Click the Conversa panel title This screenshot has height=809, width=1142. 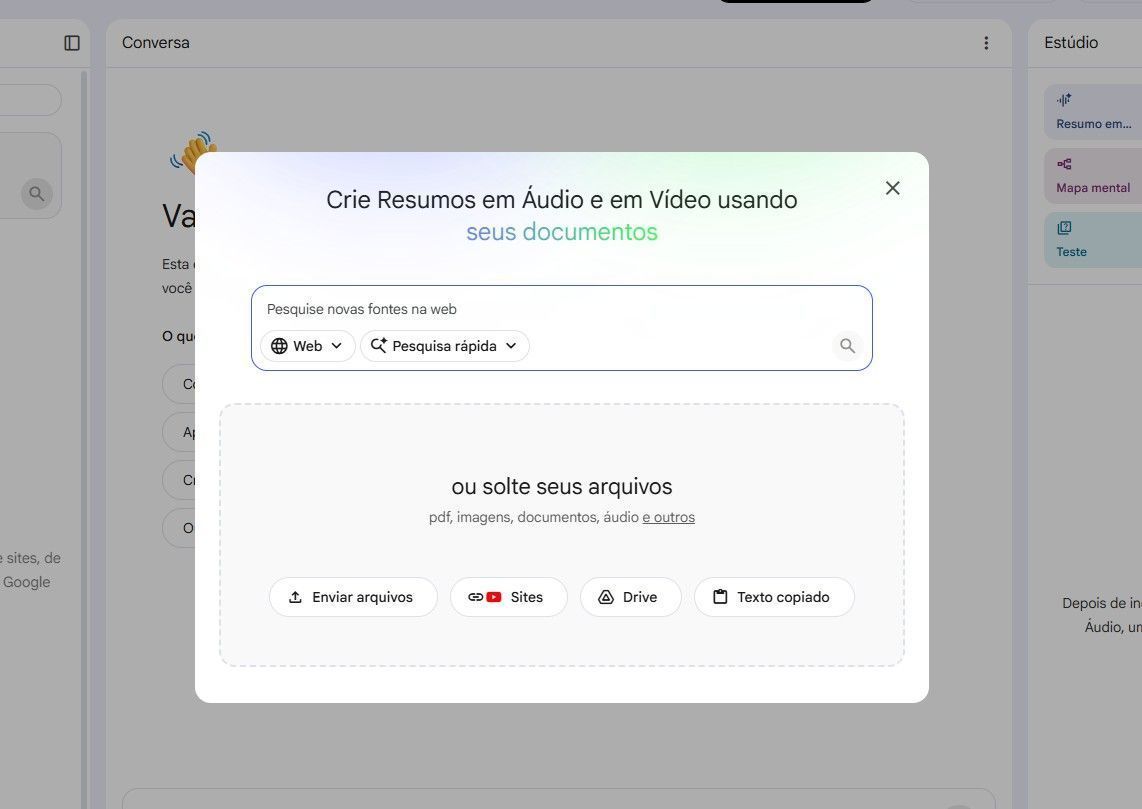[x=156, y=43]
